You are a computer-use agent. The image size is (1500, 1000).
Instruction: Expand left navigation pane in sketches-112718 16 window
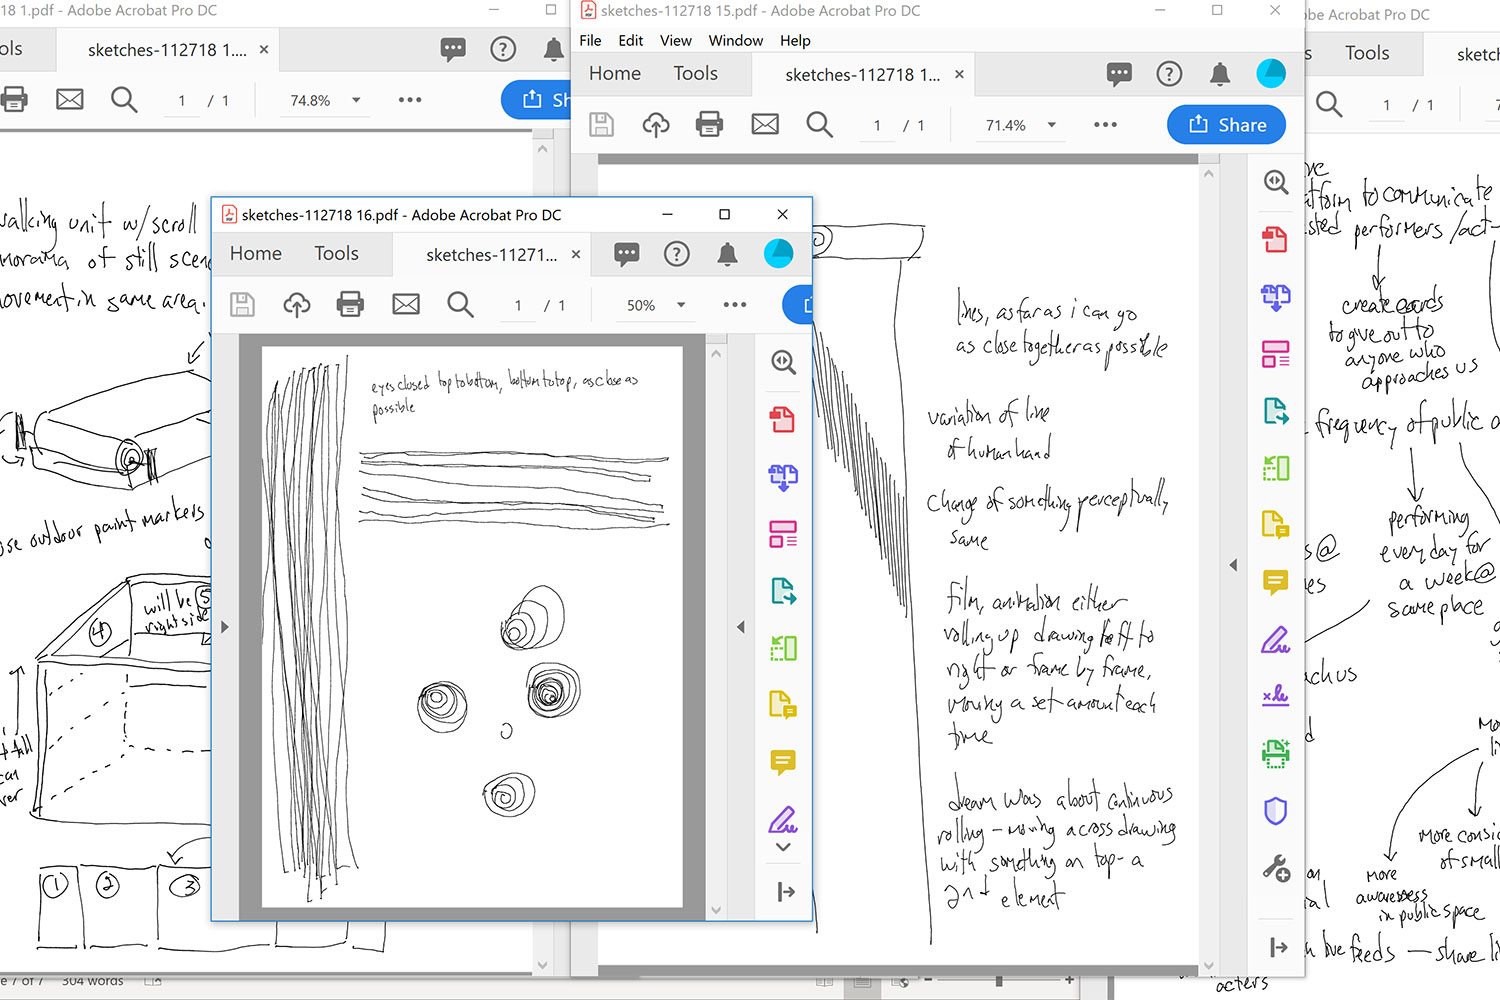(225, 627)
